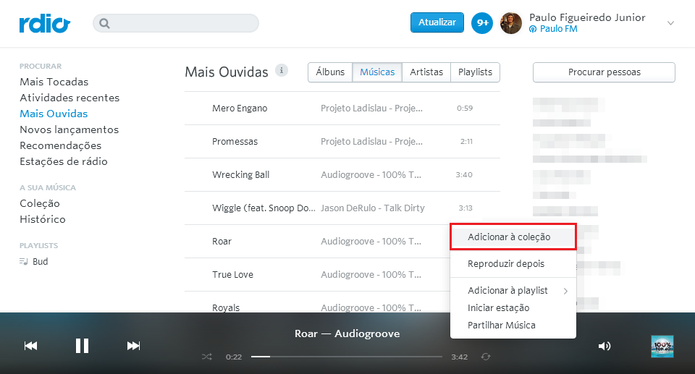Expand the user account dropdown arrow

click(x=671, y=23)
